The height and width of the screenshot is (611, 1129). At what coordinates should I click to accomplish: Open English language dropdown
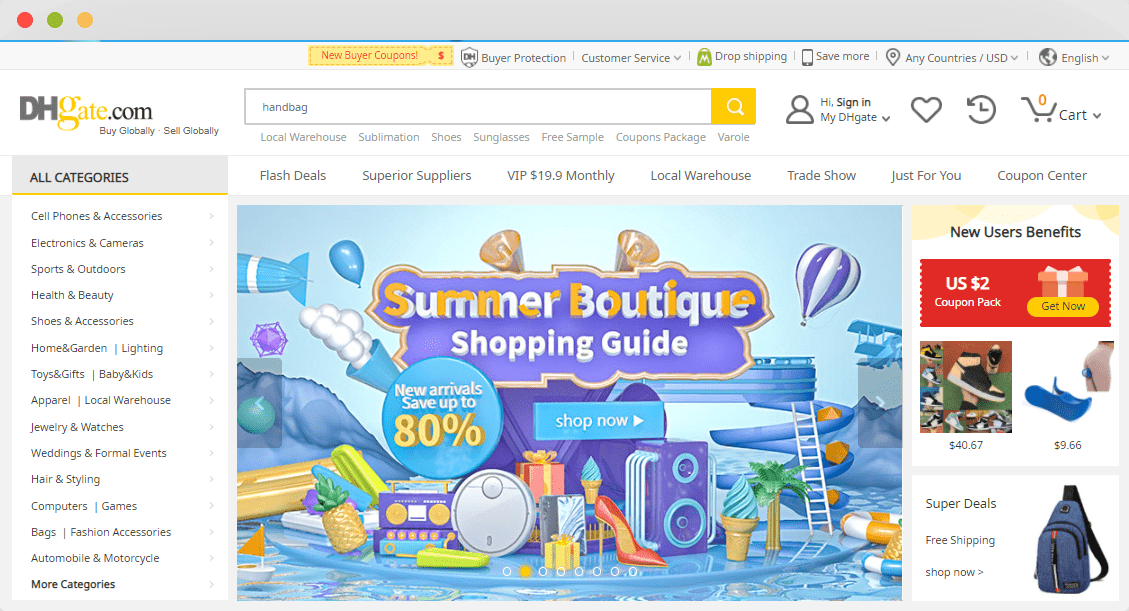point(1085,58)
